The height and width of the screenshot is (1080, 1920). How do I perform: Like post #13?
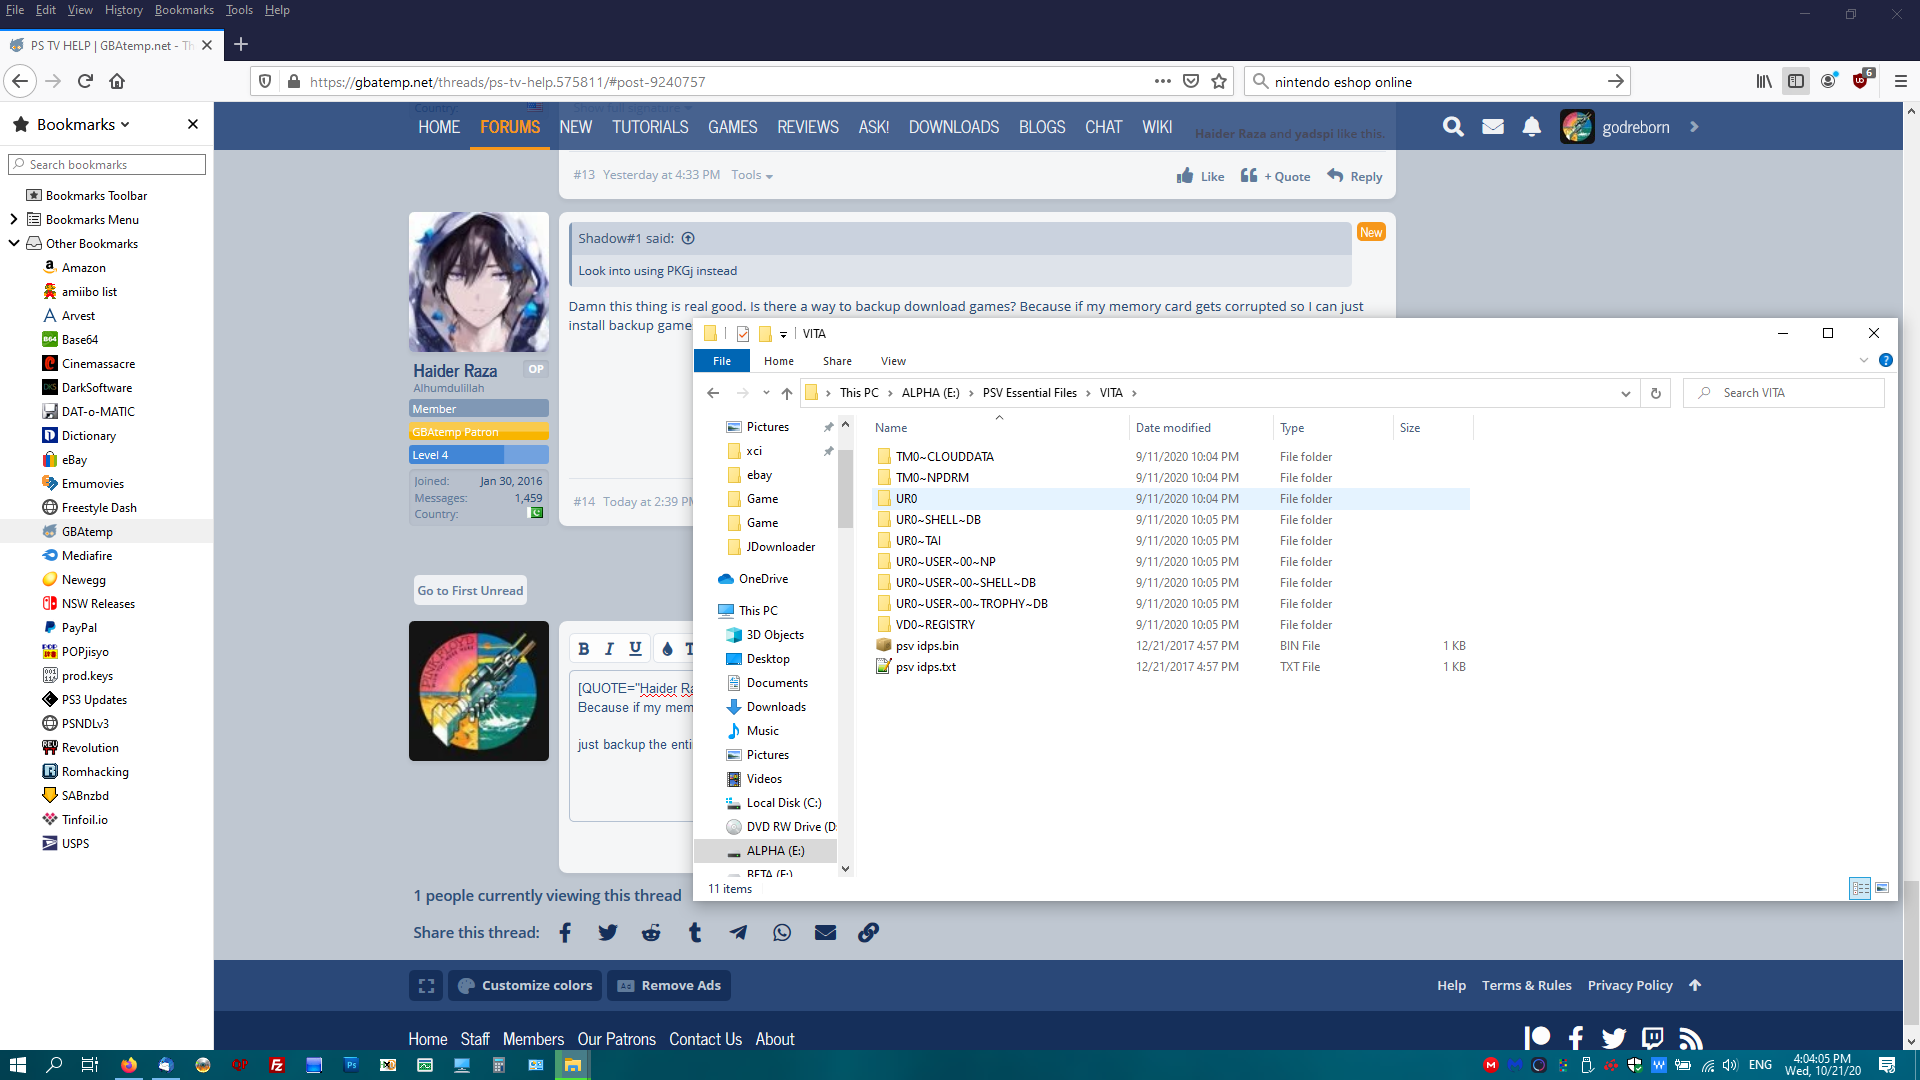pos(1200,176)
